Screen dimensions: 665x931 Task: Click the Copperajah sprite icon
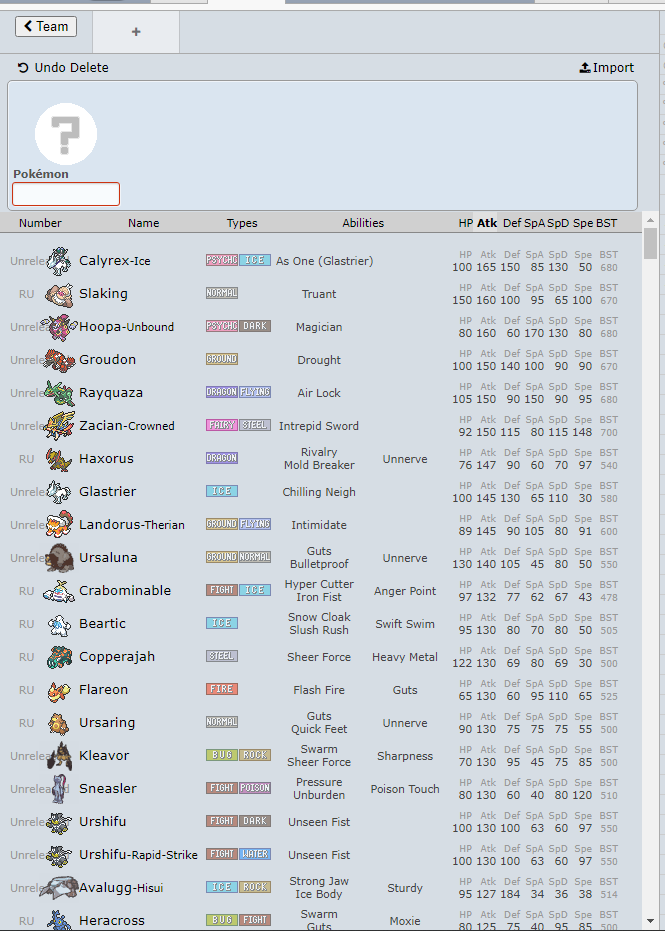[59, 657]
